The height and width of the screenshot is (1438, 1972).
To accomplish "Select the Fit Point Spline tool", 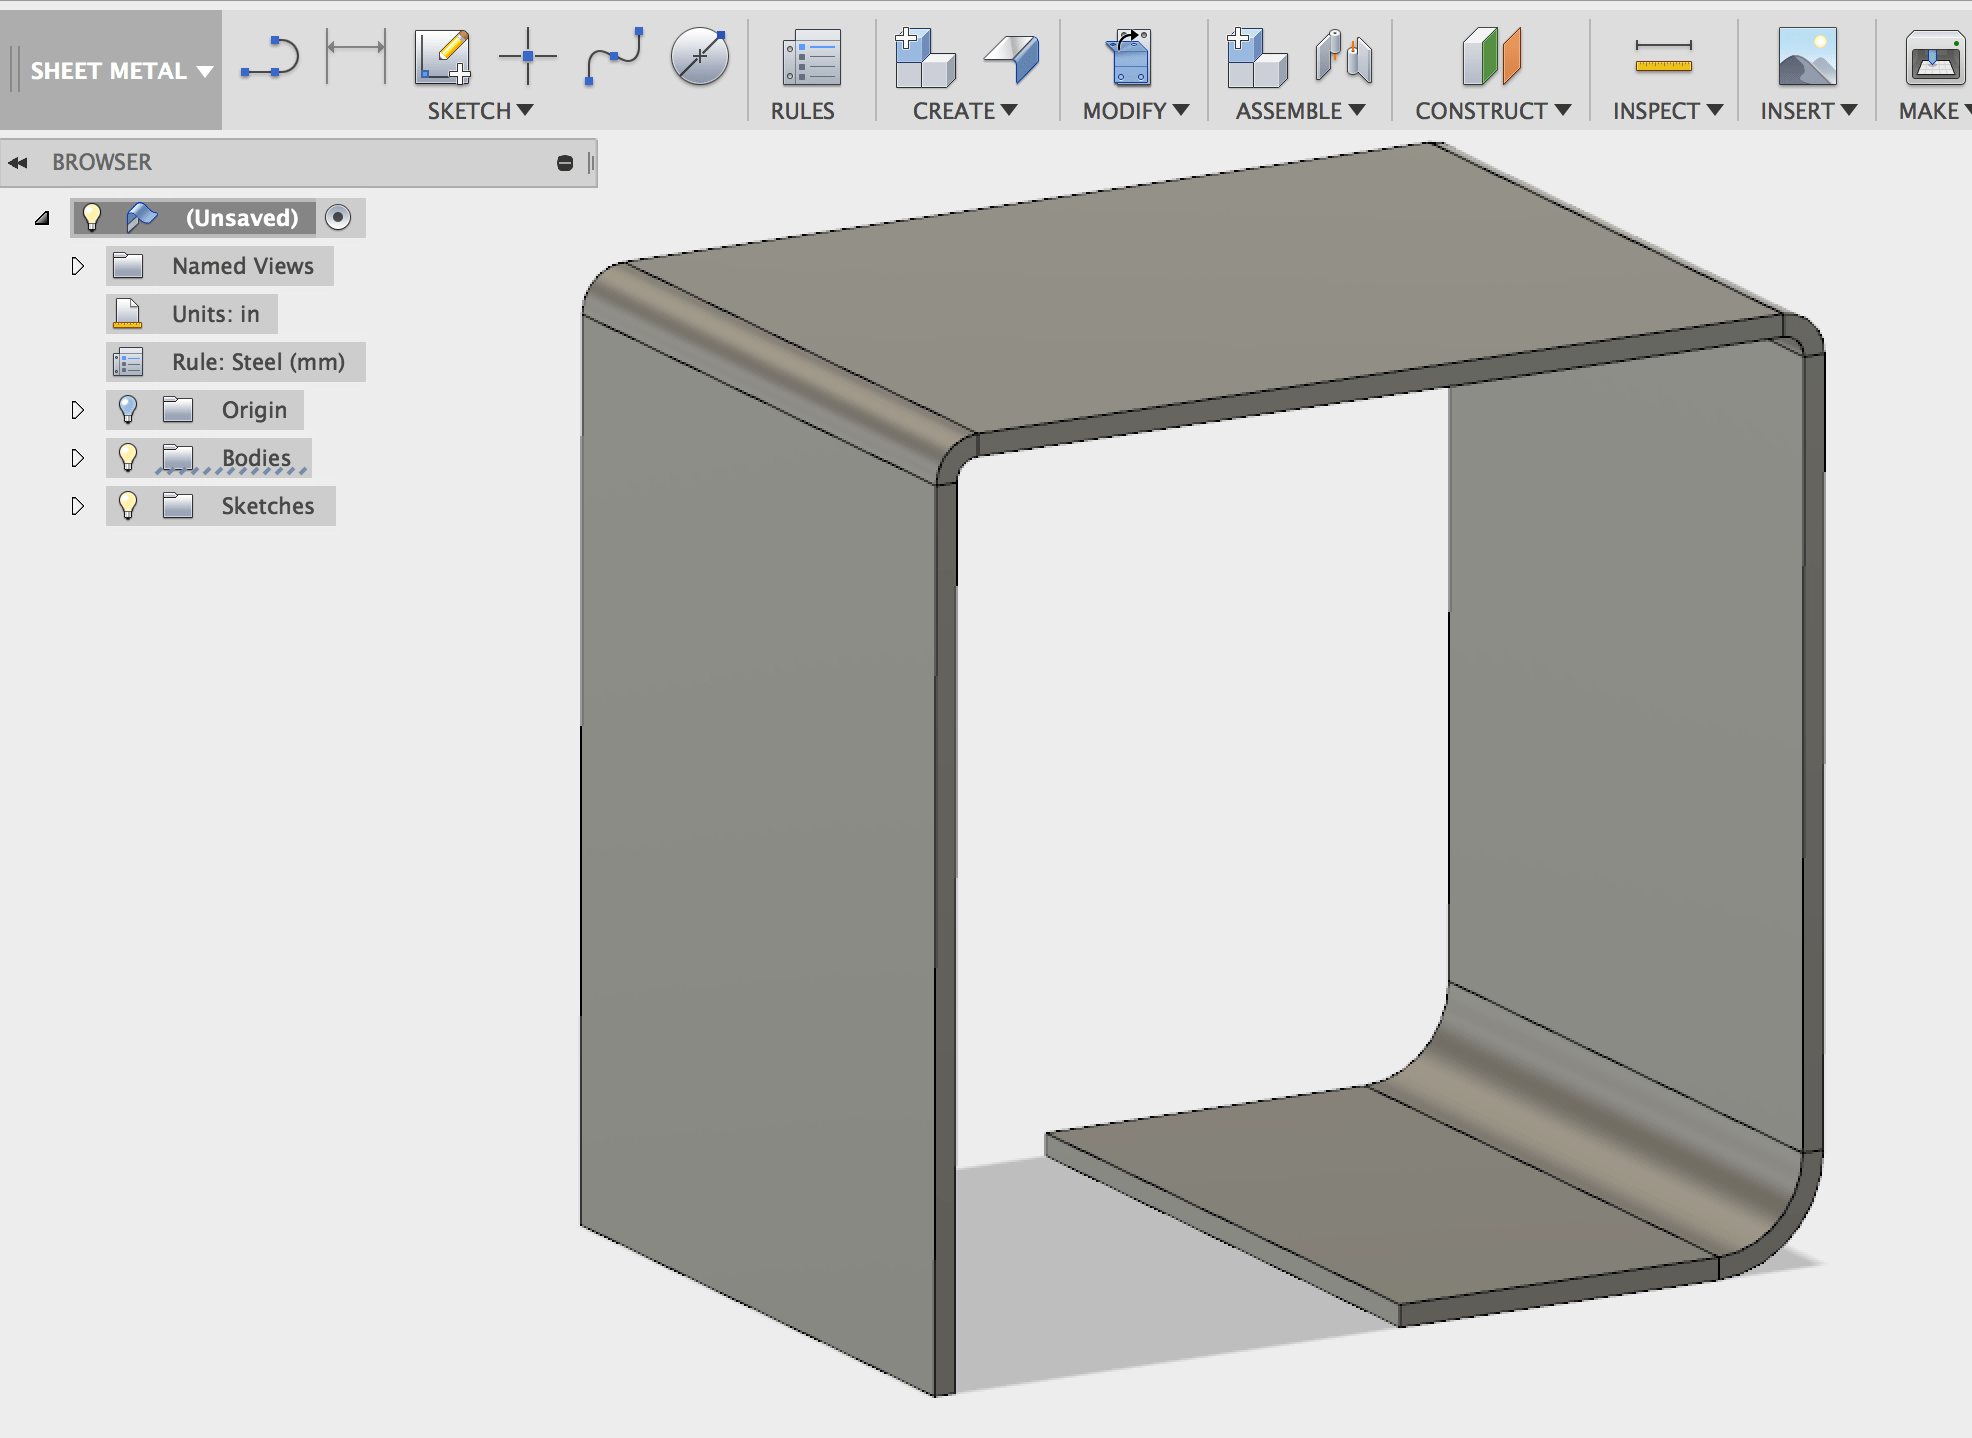I will click(x=612, y=57).
